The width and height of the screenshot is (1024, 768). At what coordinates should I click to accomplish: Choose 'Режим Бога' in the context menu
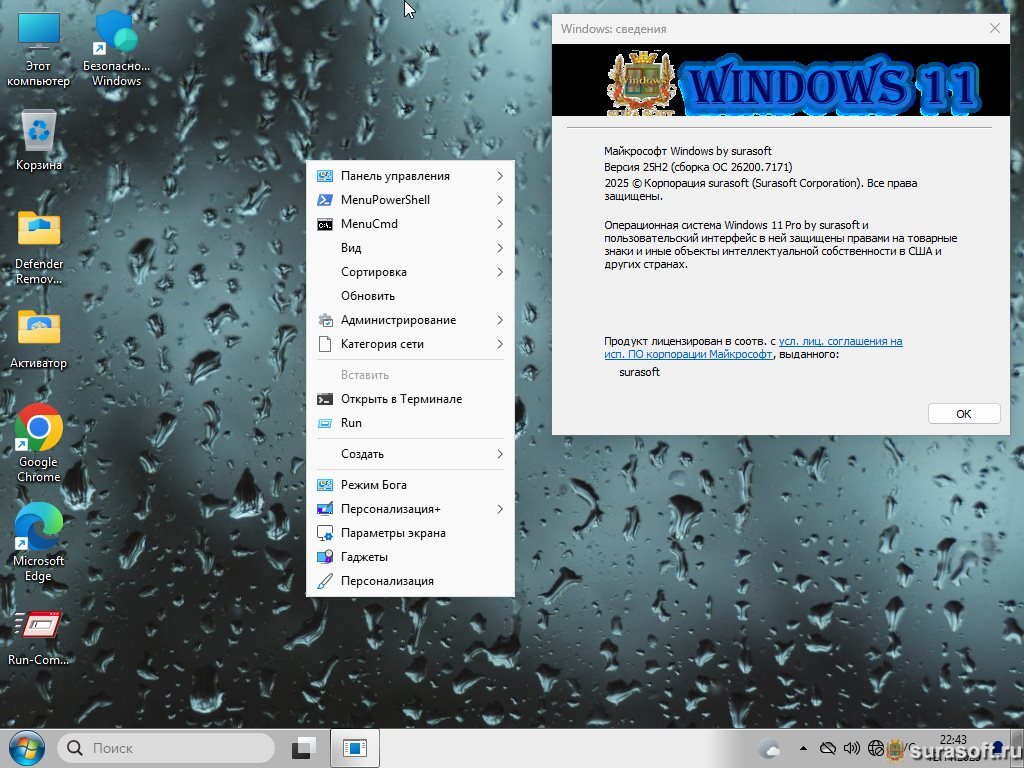(410, 485)
